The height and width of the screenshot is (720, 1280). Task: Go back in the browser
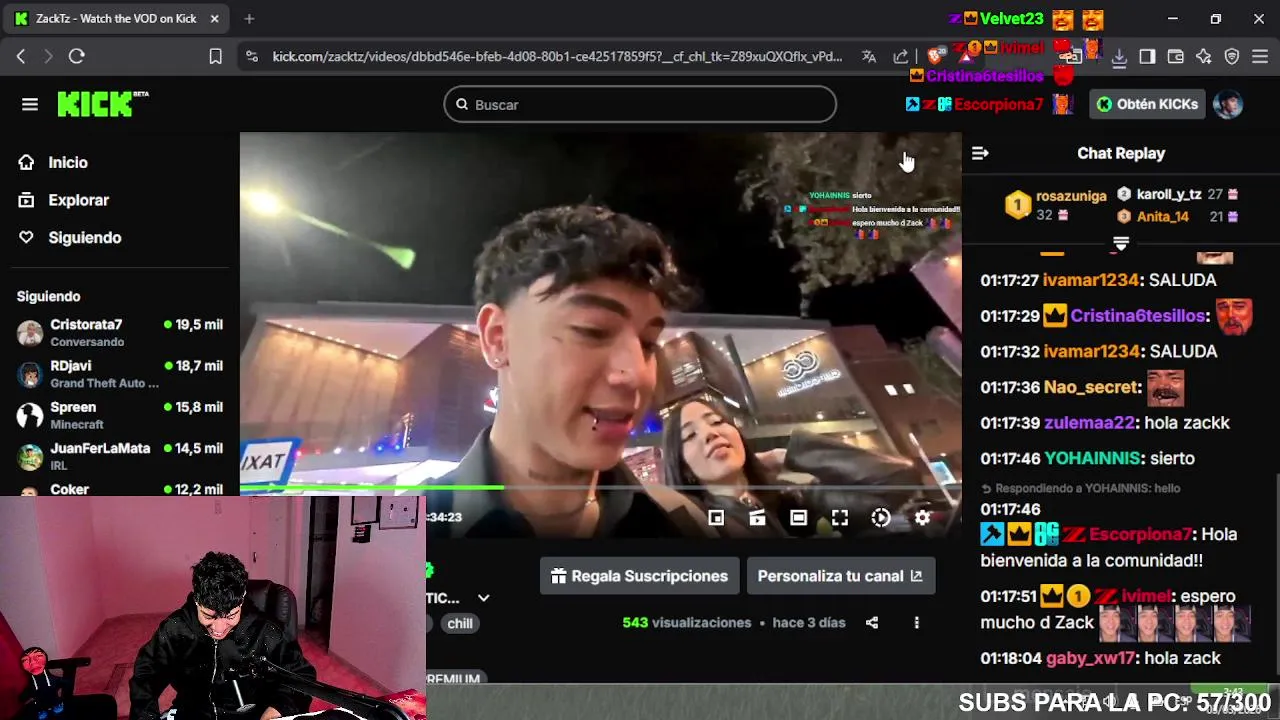pos(20,56)
